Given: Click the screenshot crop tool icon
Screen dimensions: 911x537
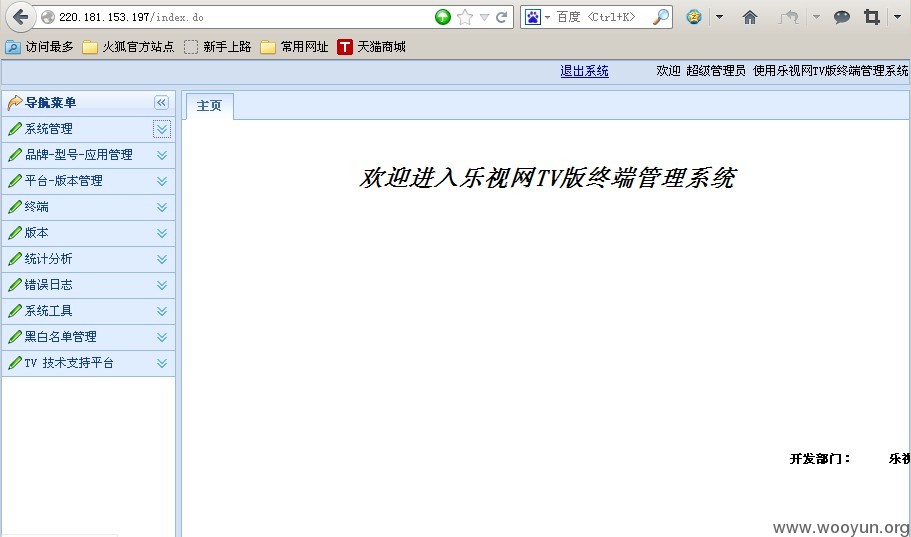Looking at the screenshot, I should tap(871, 17).
